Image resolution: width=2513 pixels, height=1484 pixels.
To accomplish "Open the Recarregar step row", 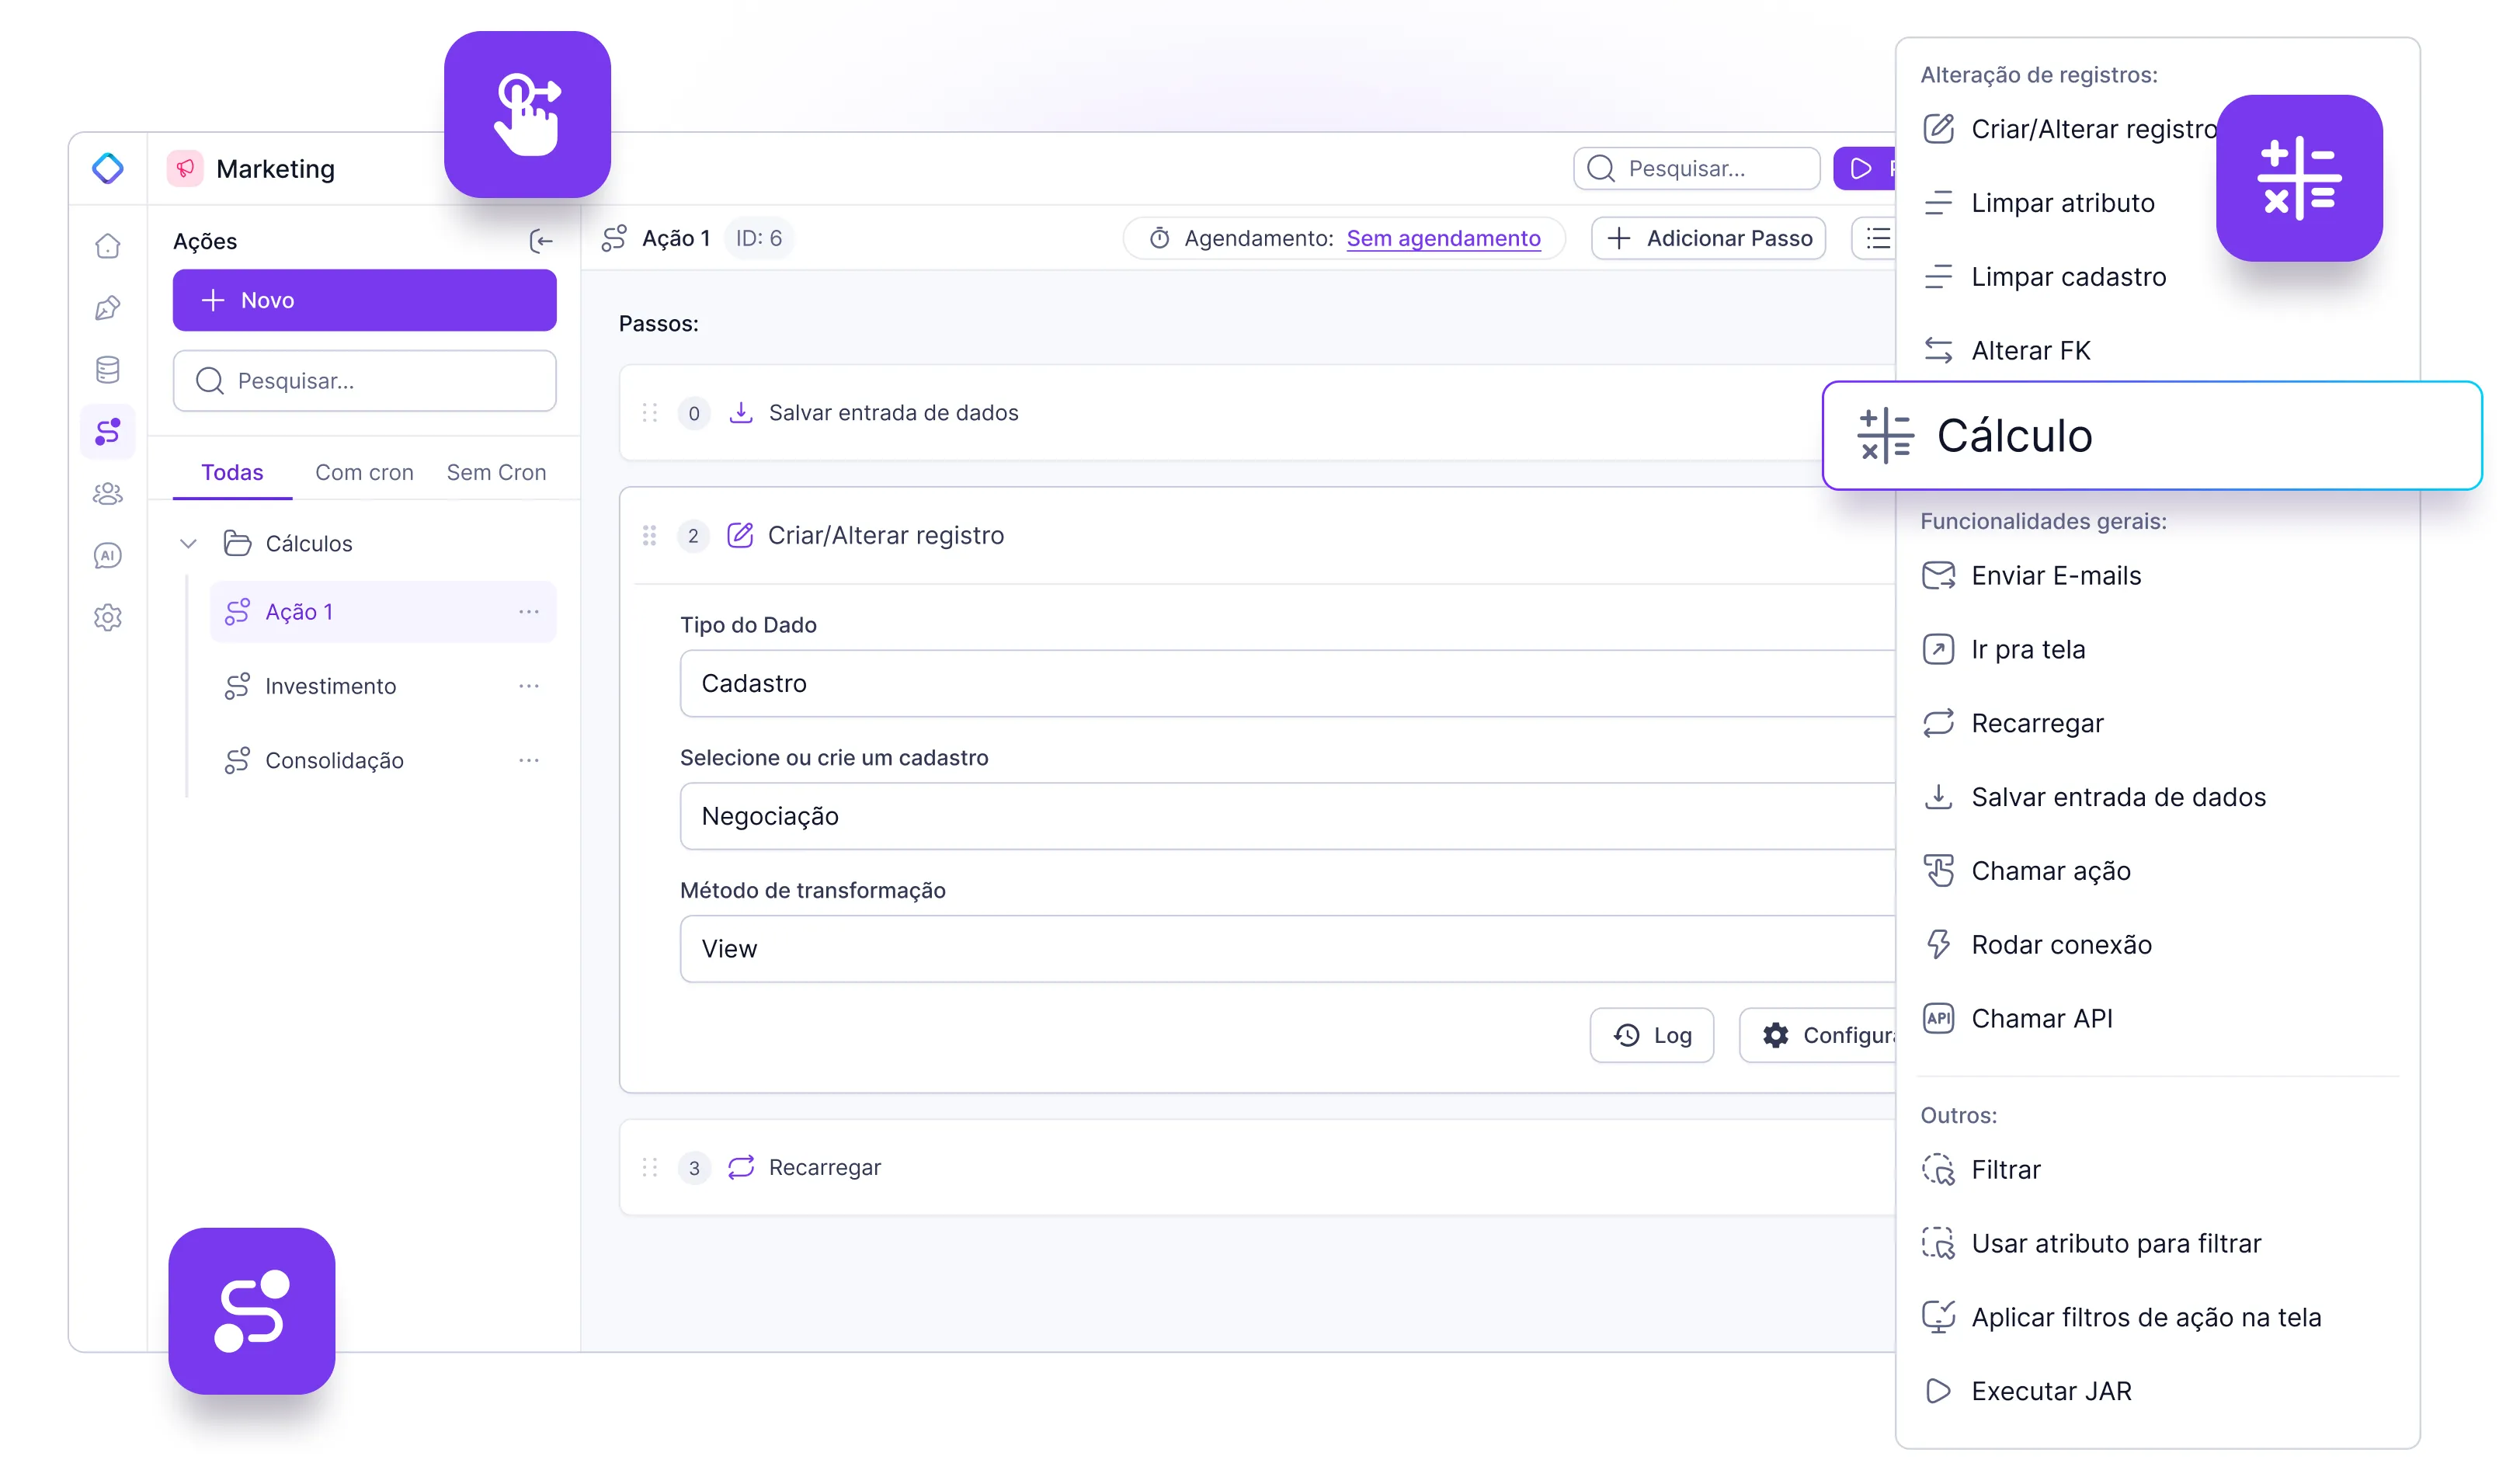I will (1257, 1168).
